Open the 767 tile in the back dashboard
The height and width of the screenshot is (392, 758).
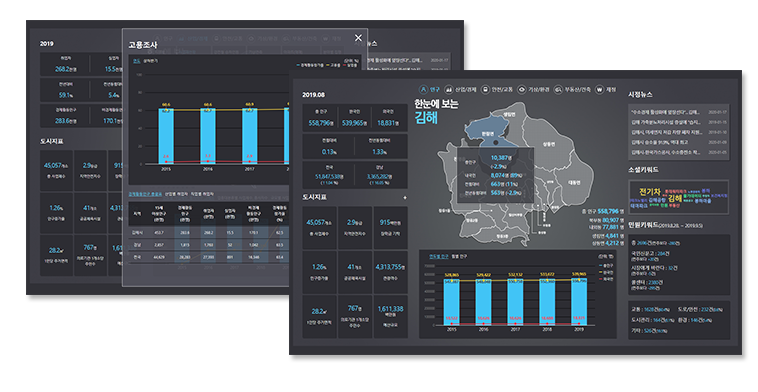89,256
